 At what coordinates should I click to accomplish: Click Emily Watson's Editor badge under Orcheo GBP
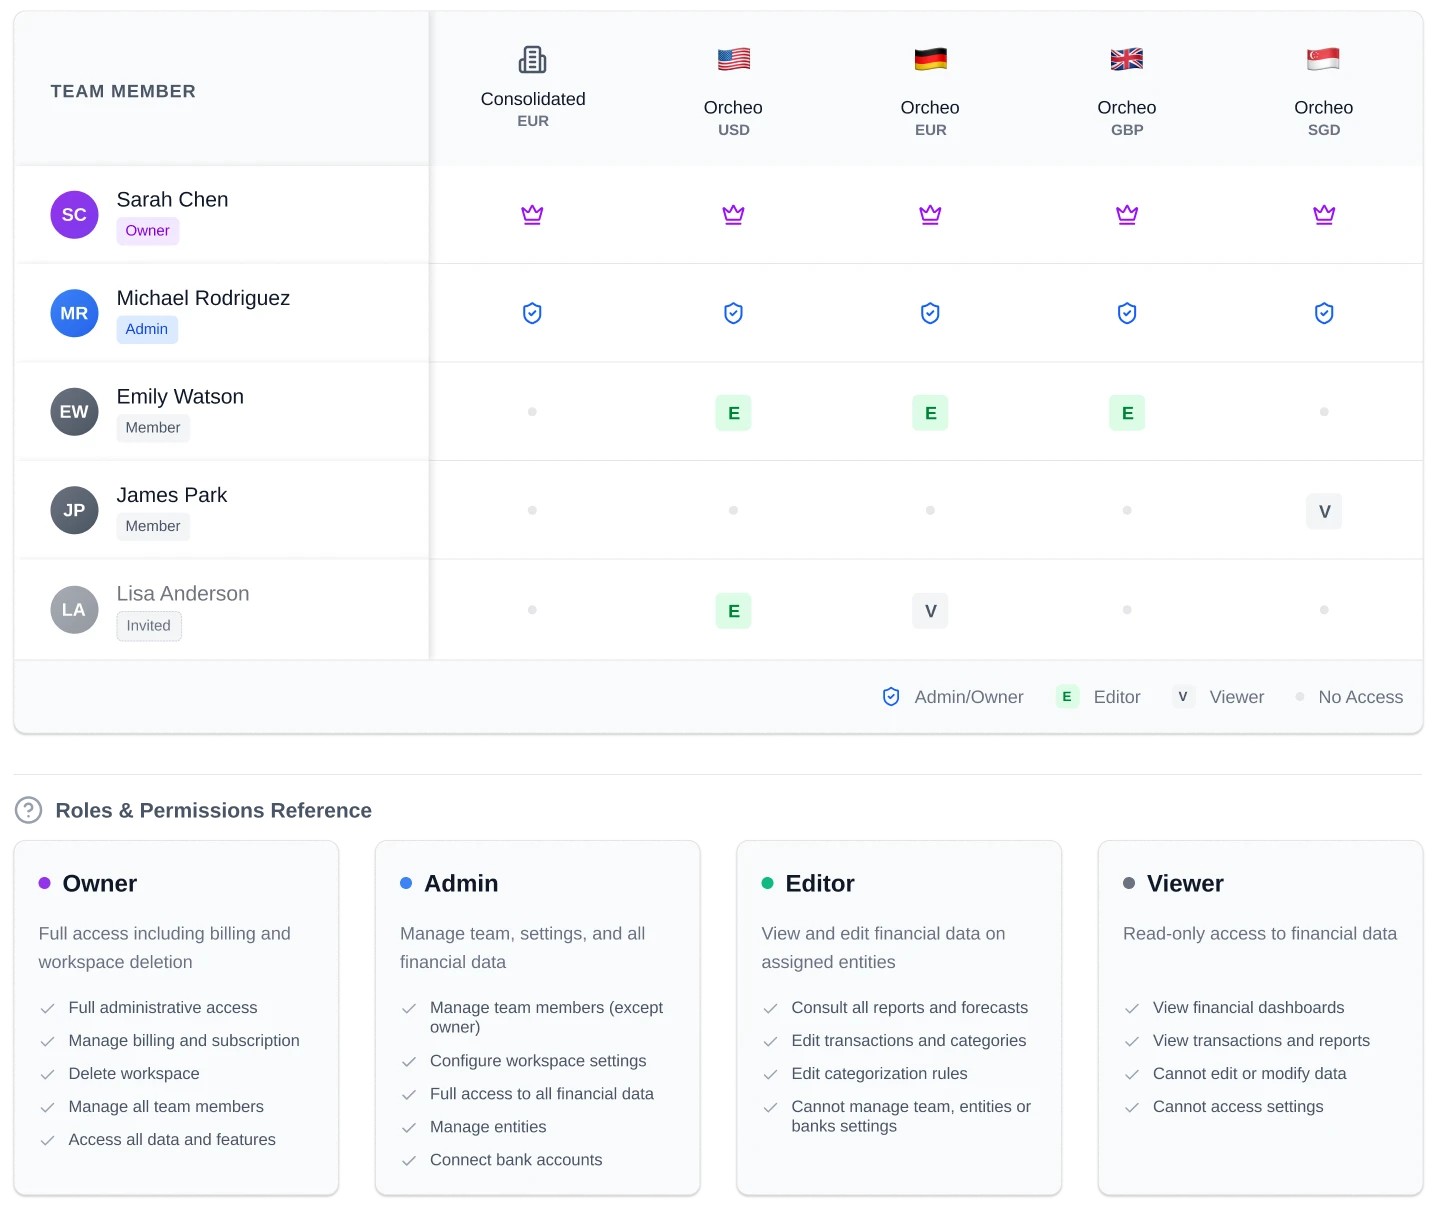coord(1127,412)
